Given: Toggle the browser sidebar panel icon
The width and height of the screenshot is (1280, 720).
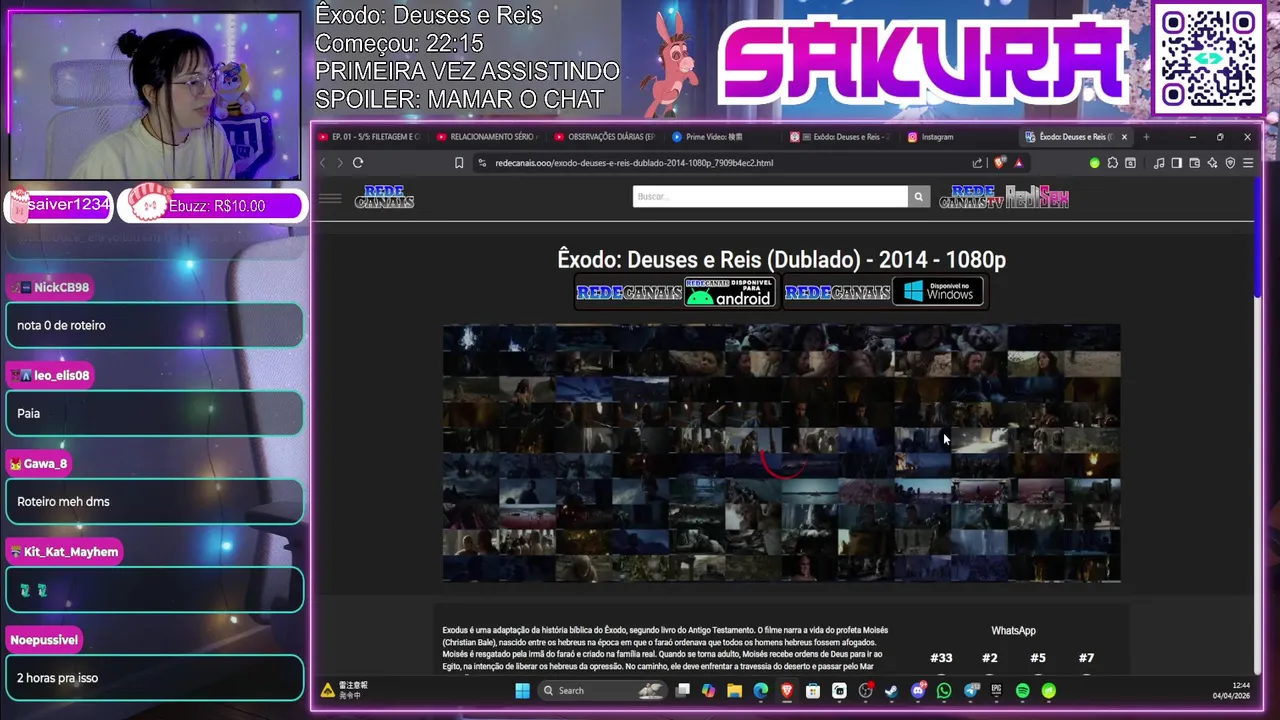Looking at the screenshot, I should (1177, 163).
